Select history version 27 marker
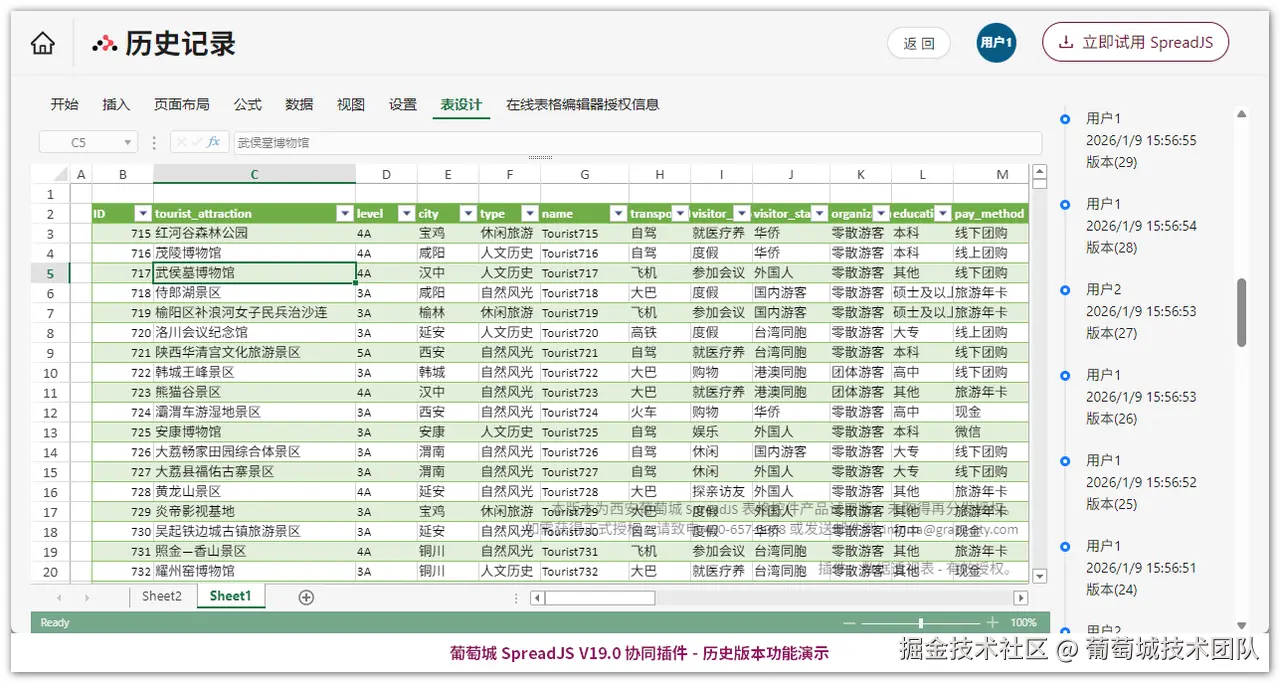 coord(1065,290)
